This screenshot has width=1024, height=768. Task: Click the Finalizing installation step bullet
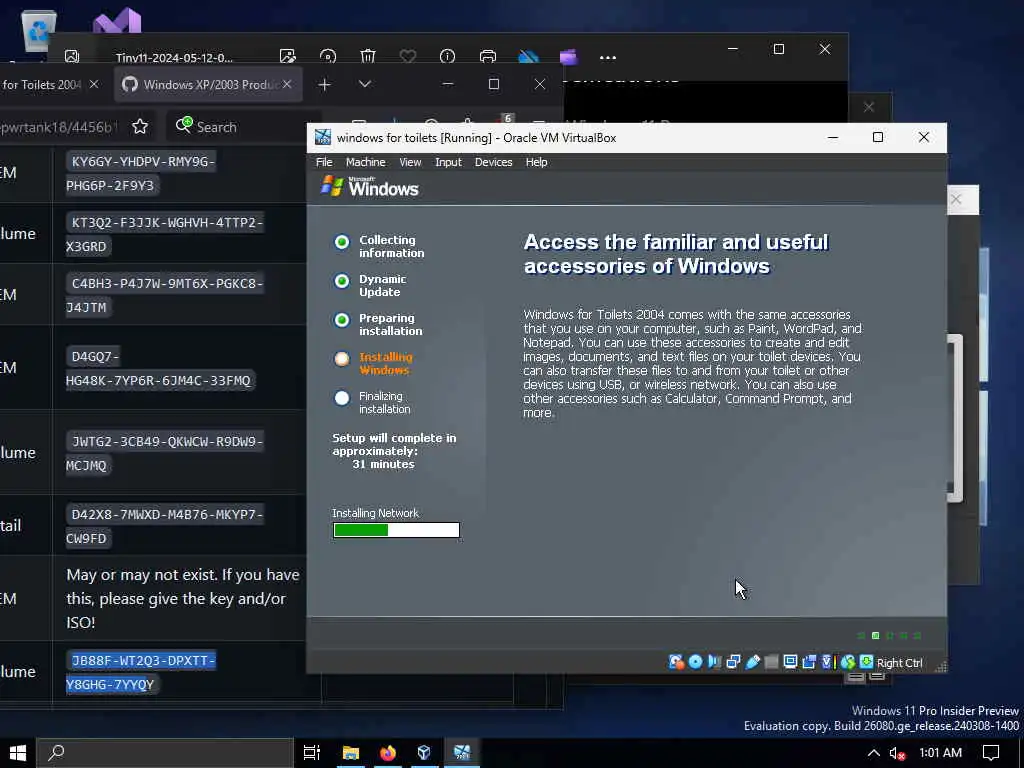coord(342,398)
